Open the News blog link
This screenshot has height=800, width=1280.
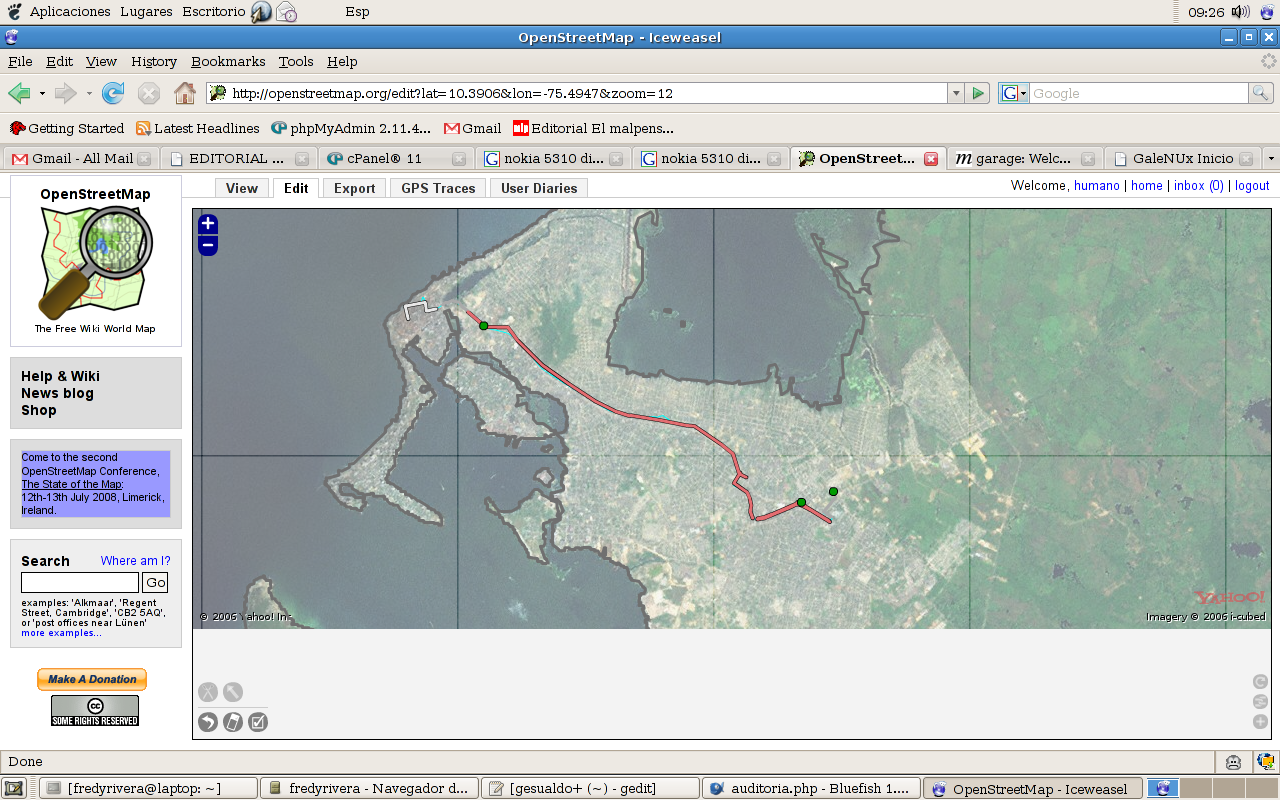(x=57, y=393)
